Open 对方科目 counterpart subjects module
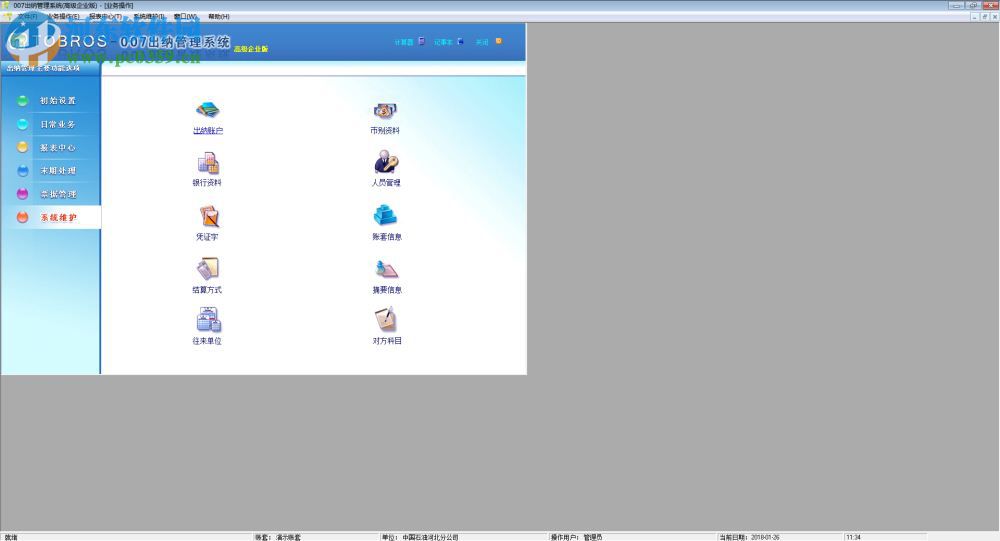 click(386, 326)
